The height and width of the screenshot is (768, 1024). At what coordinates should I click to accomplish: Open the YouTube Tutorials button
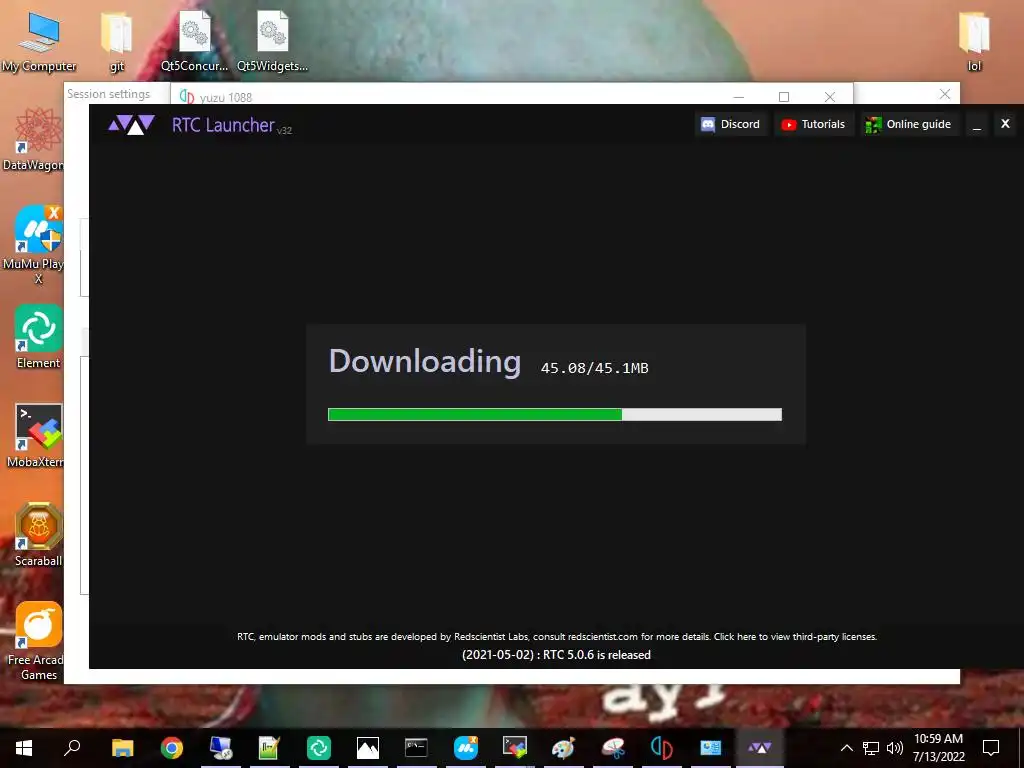coord(814,124)
